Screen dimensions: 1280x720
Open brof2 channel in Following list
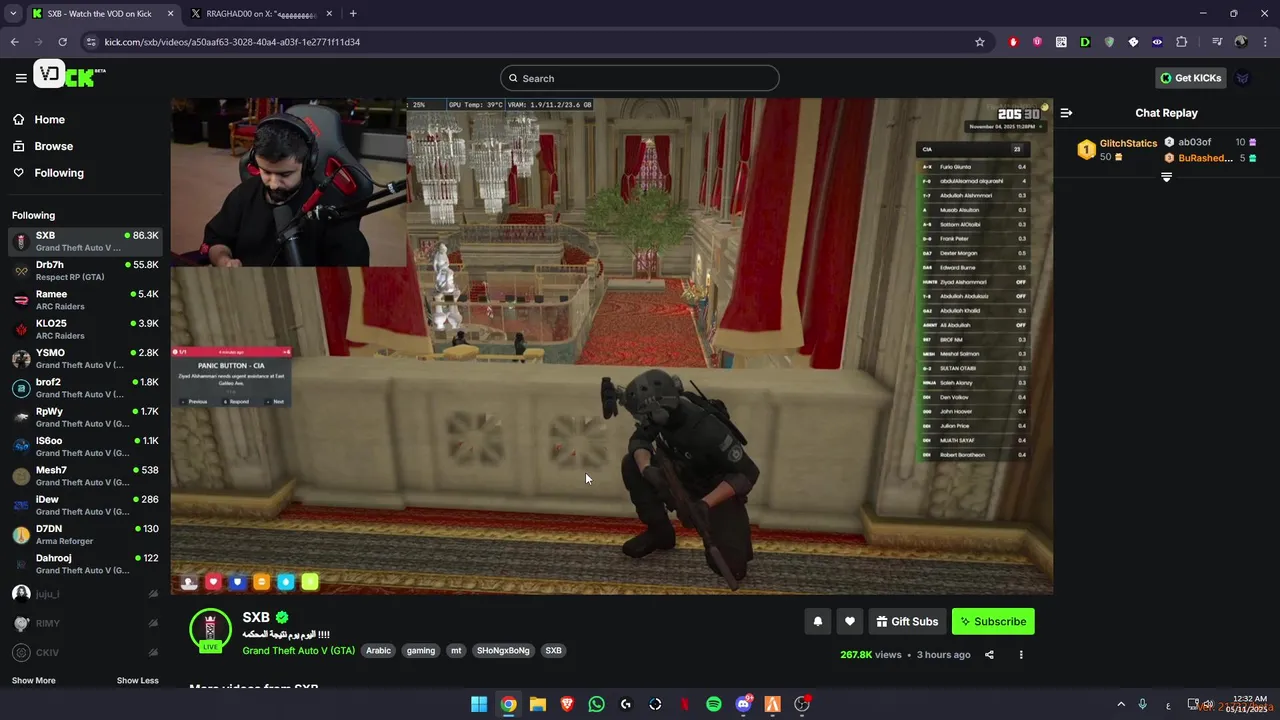(85, 388)
